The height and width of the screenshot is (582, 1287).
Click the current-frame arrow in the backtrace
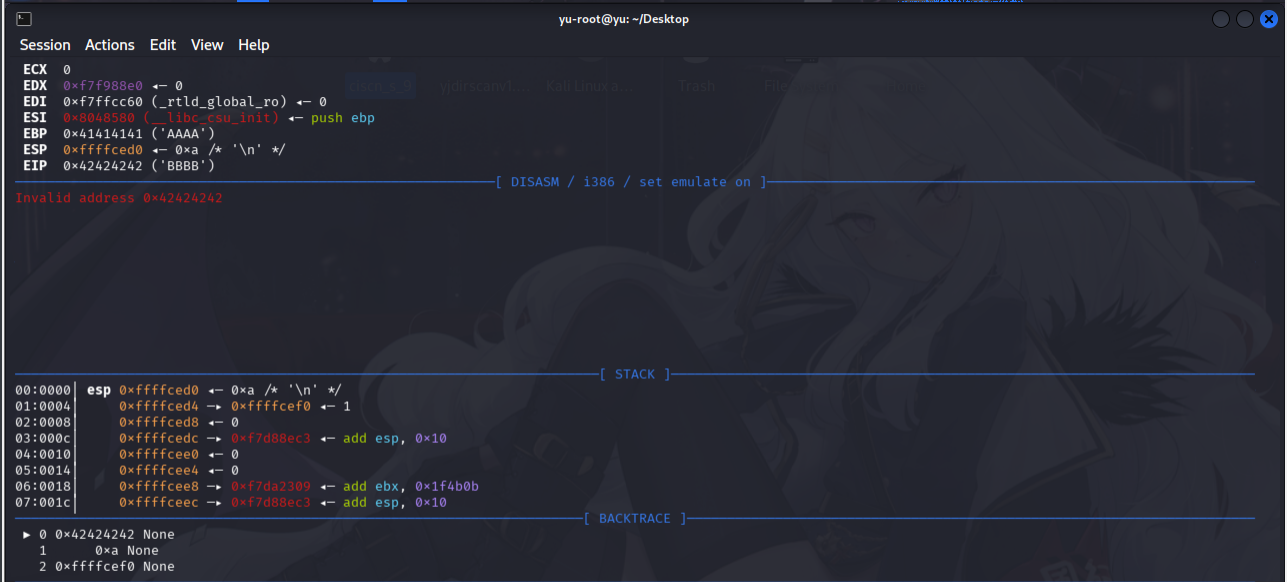coord(27,534)
